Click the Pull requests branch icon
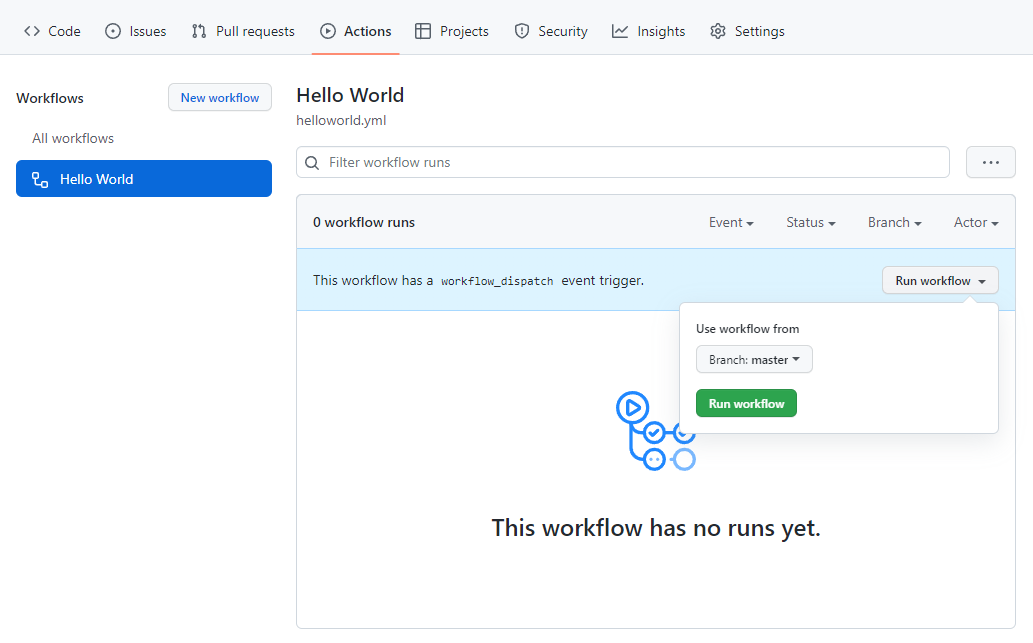1033x643 pixels. (199, 31)
